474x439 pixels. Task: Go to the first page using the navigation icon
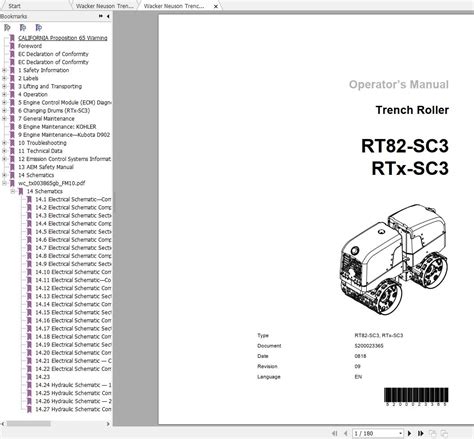pos(334,433)
